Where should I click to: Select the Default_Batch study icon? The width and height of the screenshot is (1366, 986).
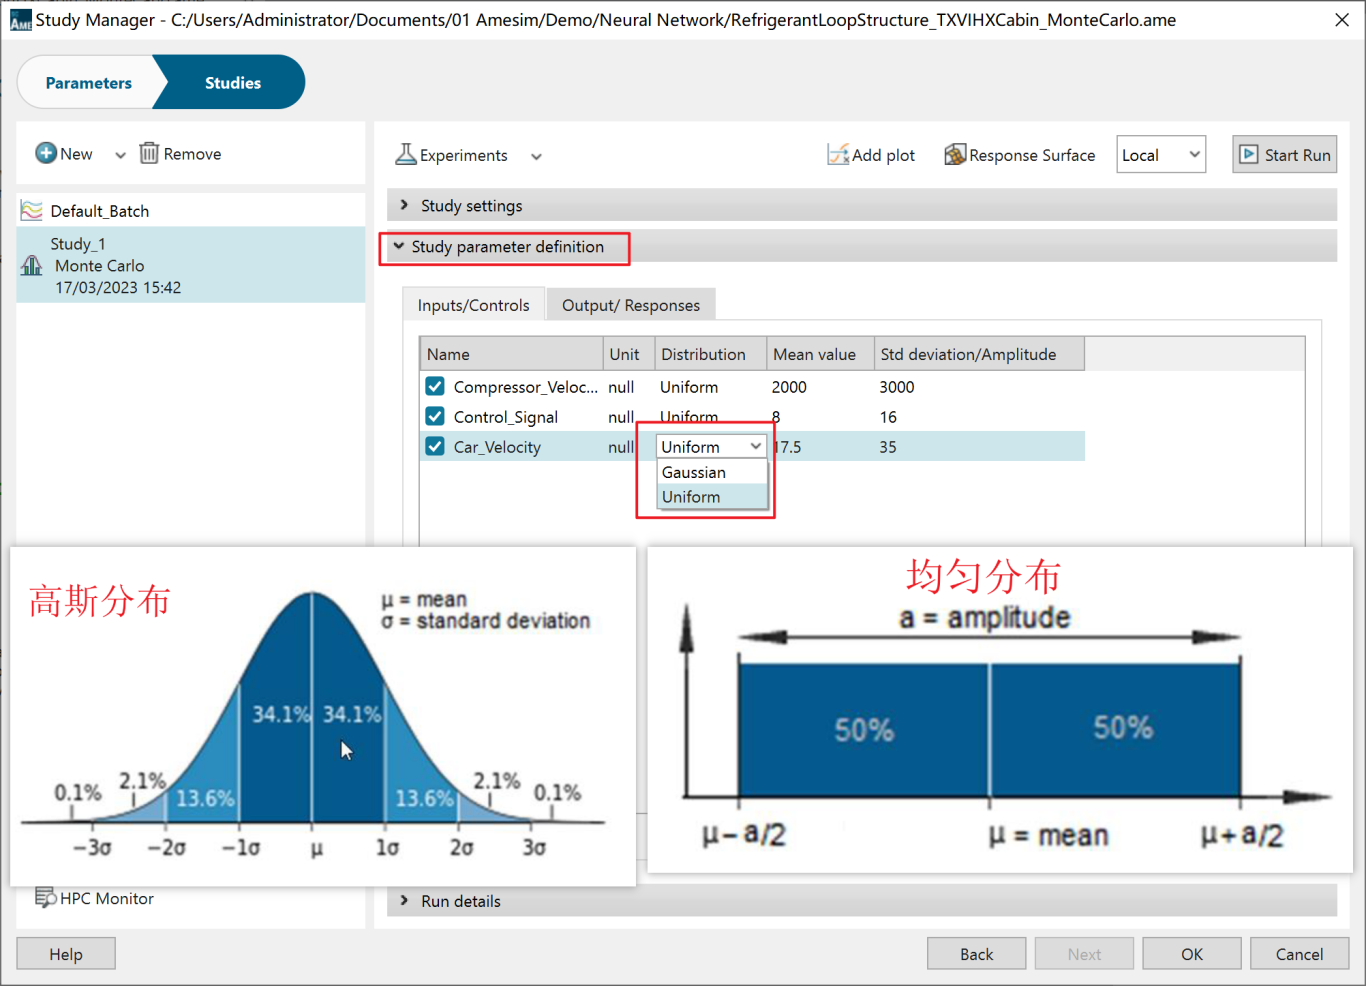point(32,210)
